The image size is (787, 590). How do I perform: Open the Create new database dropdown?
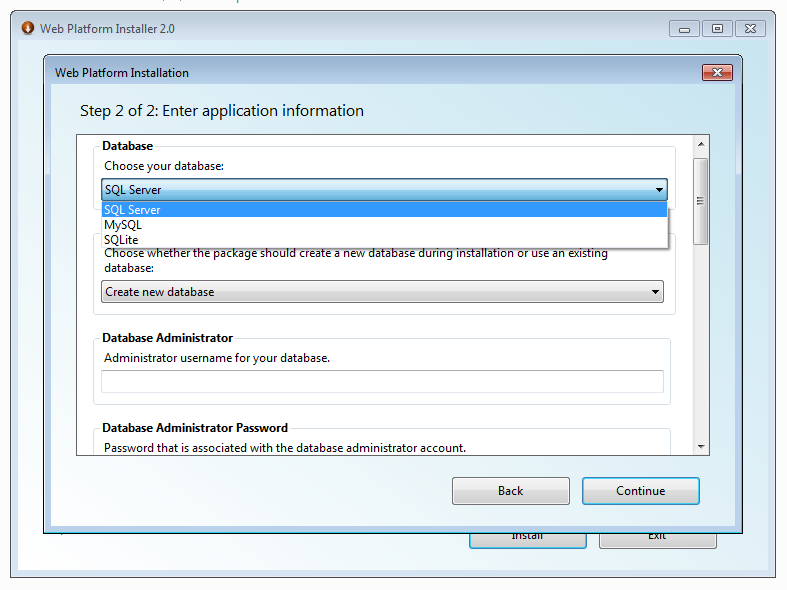pos(382,291)
